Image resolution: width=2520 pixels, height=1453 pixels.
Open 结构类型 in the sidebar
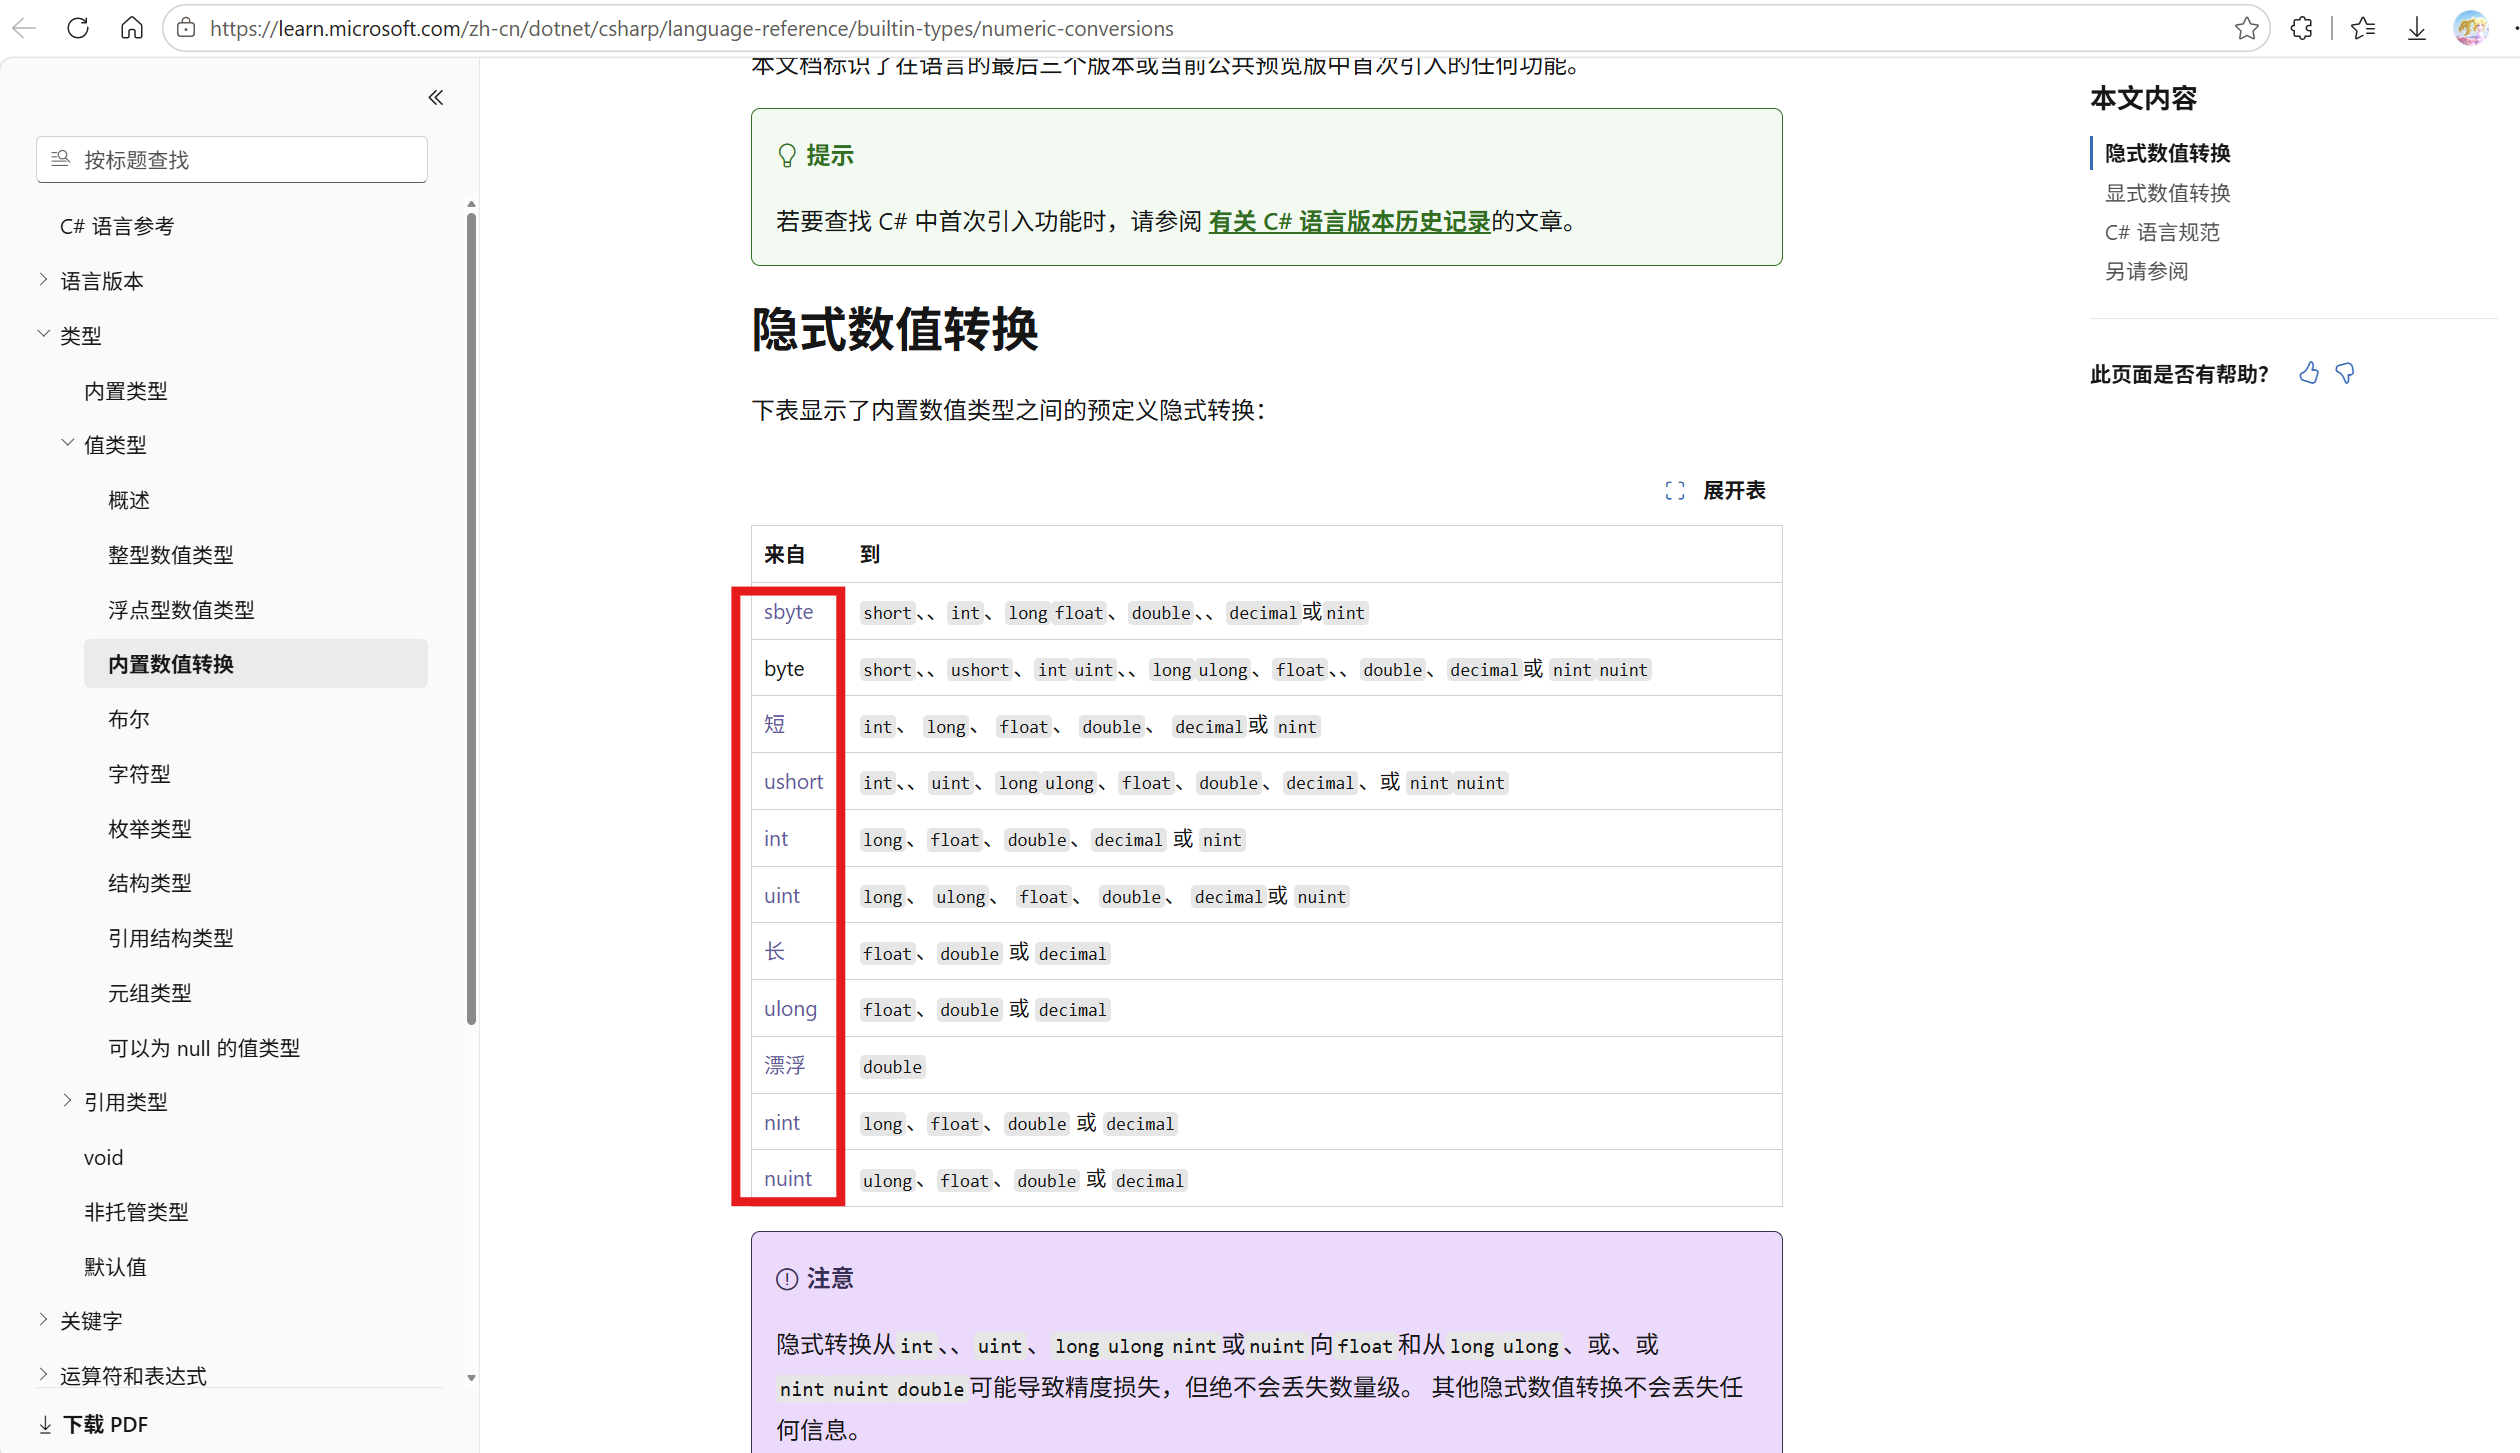tap(150, 883)
